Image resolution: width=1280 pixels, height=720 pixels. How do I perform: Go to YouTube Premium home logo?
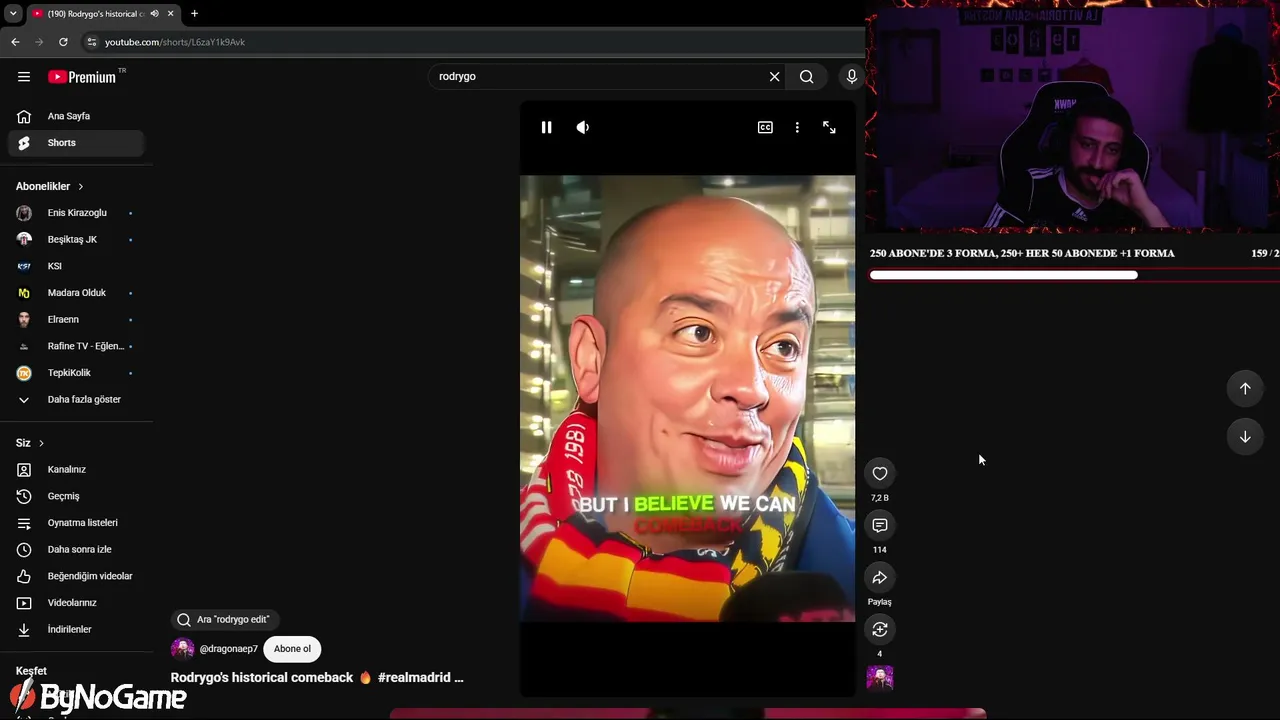pyautogui.click(x=82, y=77)
